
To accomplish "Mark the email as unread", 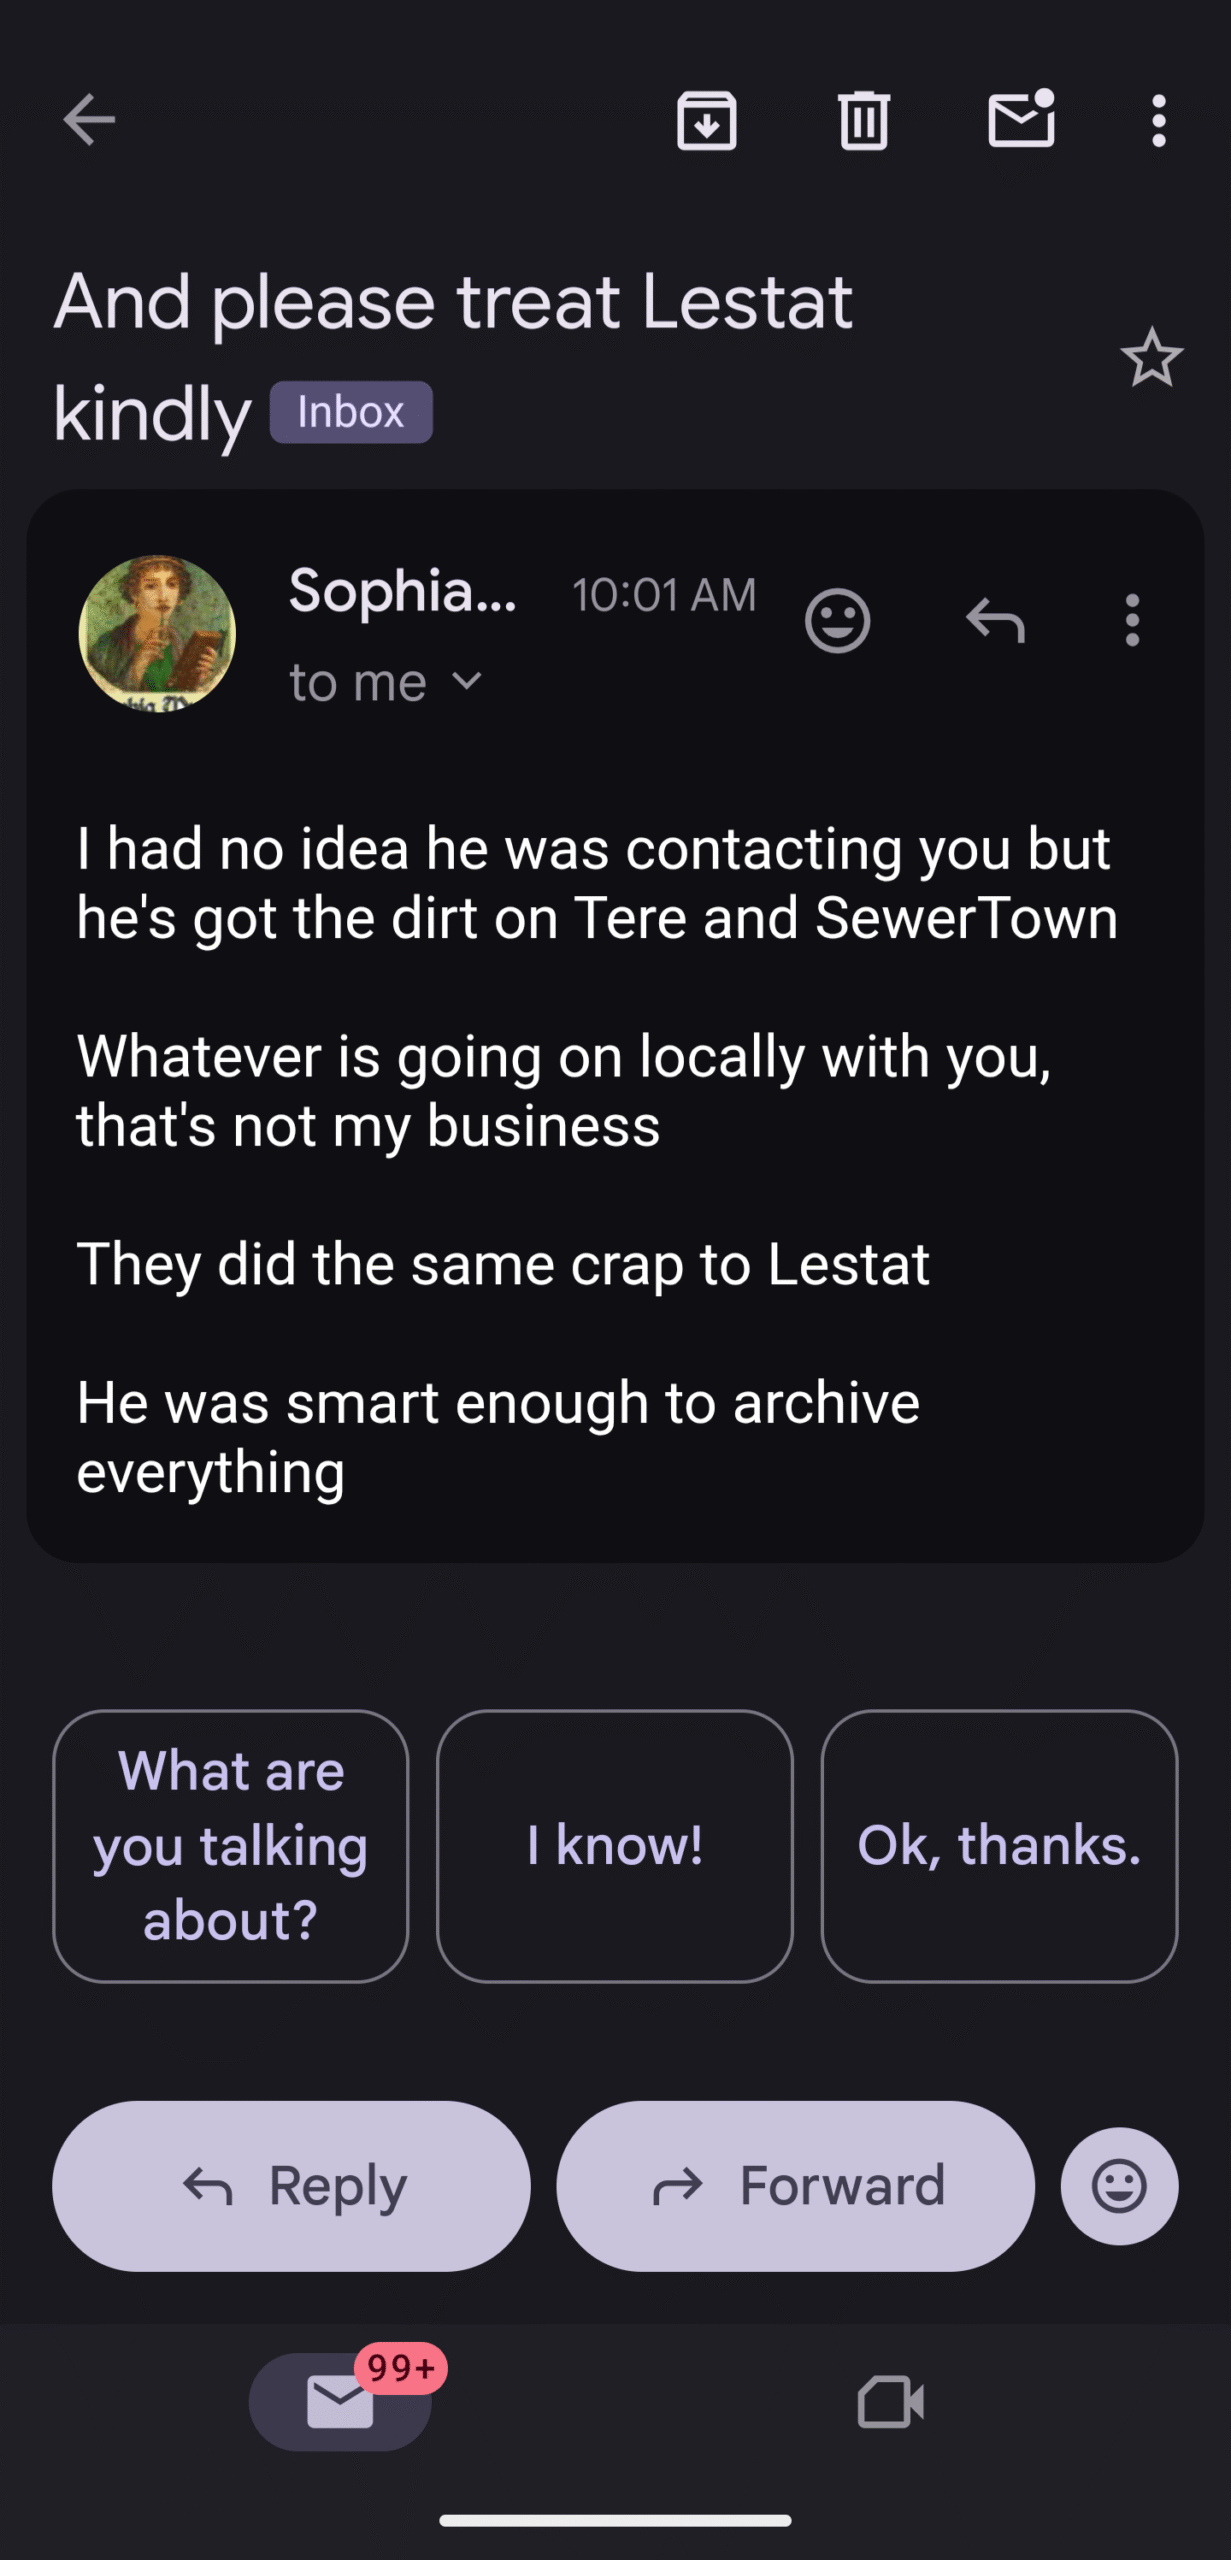I will coord(1021,119).
